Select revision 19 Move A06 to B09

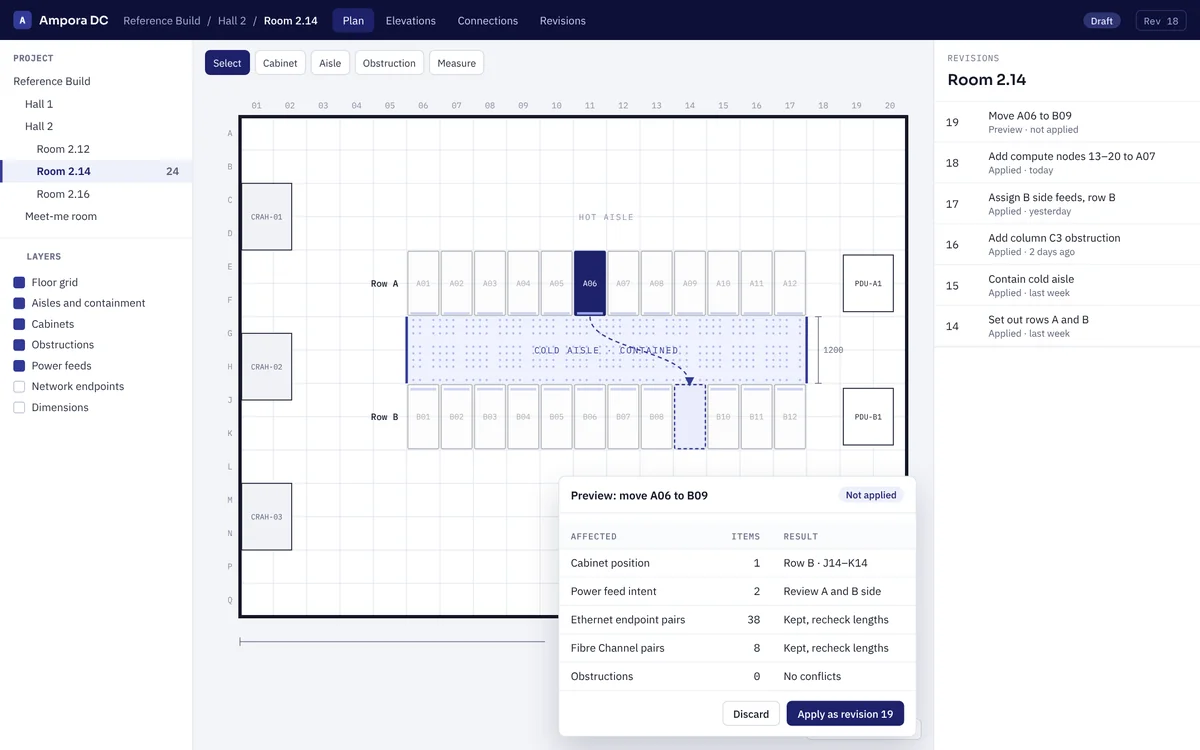click(1067, 122)
